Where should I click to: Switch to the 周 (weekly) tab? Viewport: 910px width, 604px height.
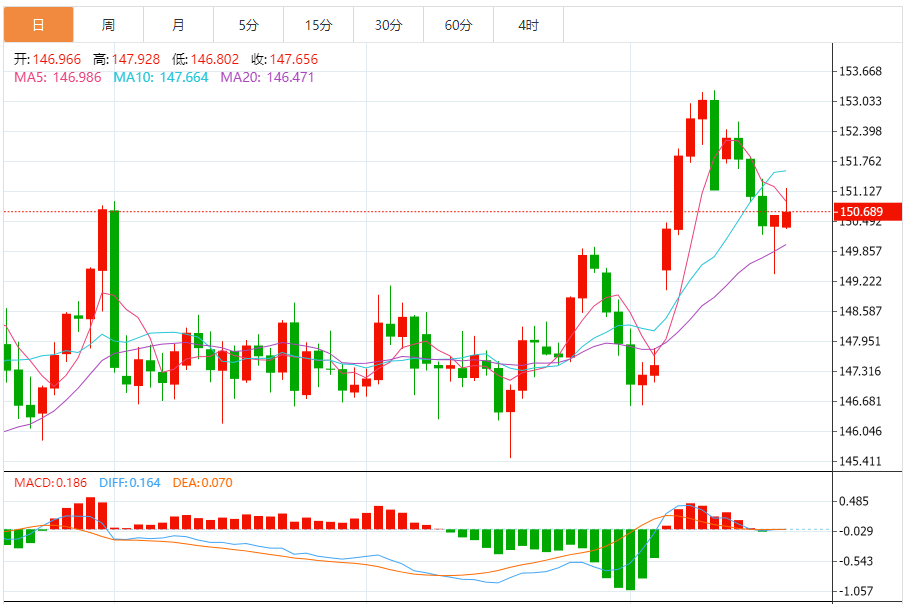tap(108, 25)
